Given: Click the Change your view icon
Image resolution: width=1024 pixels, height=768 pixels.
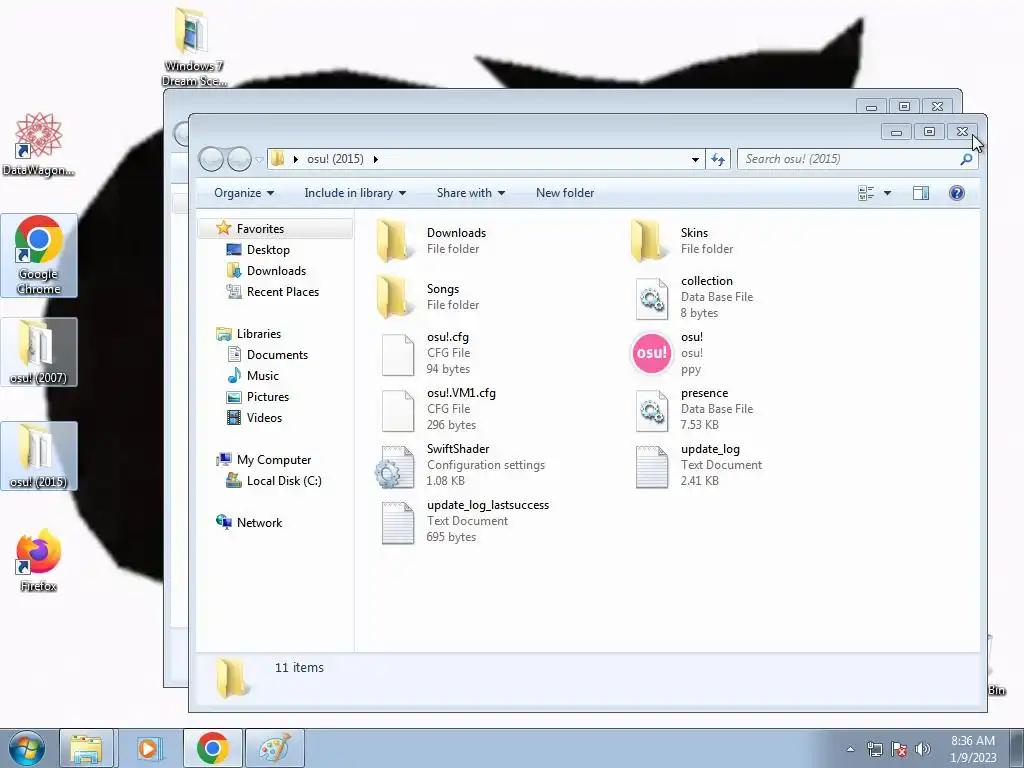Looking at the screenshot, I should pos(866,193).
